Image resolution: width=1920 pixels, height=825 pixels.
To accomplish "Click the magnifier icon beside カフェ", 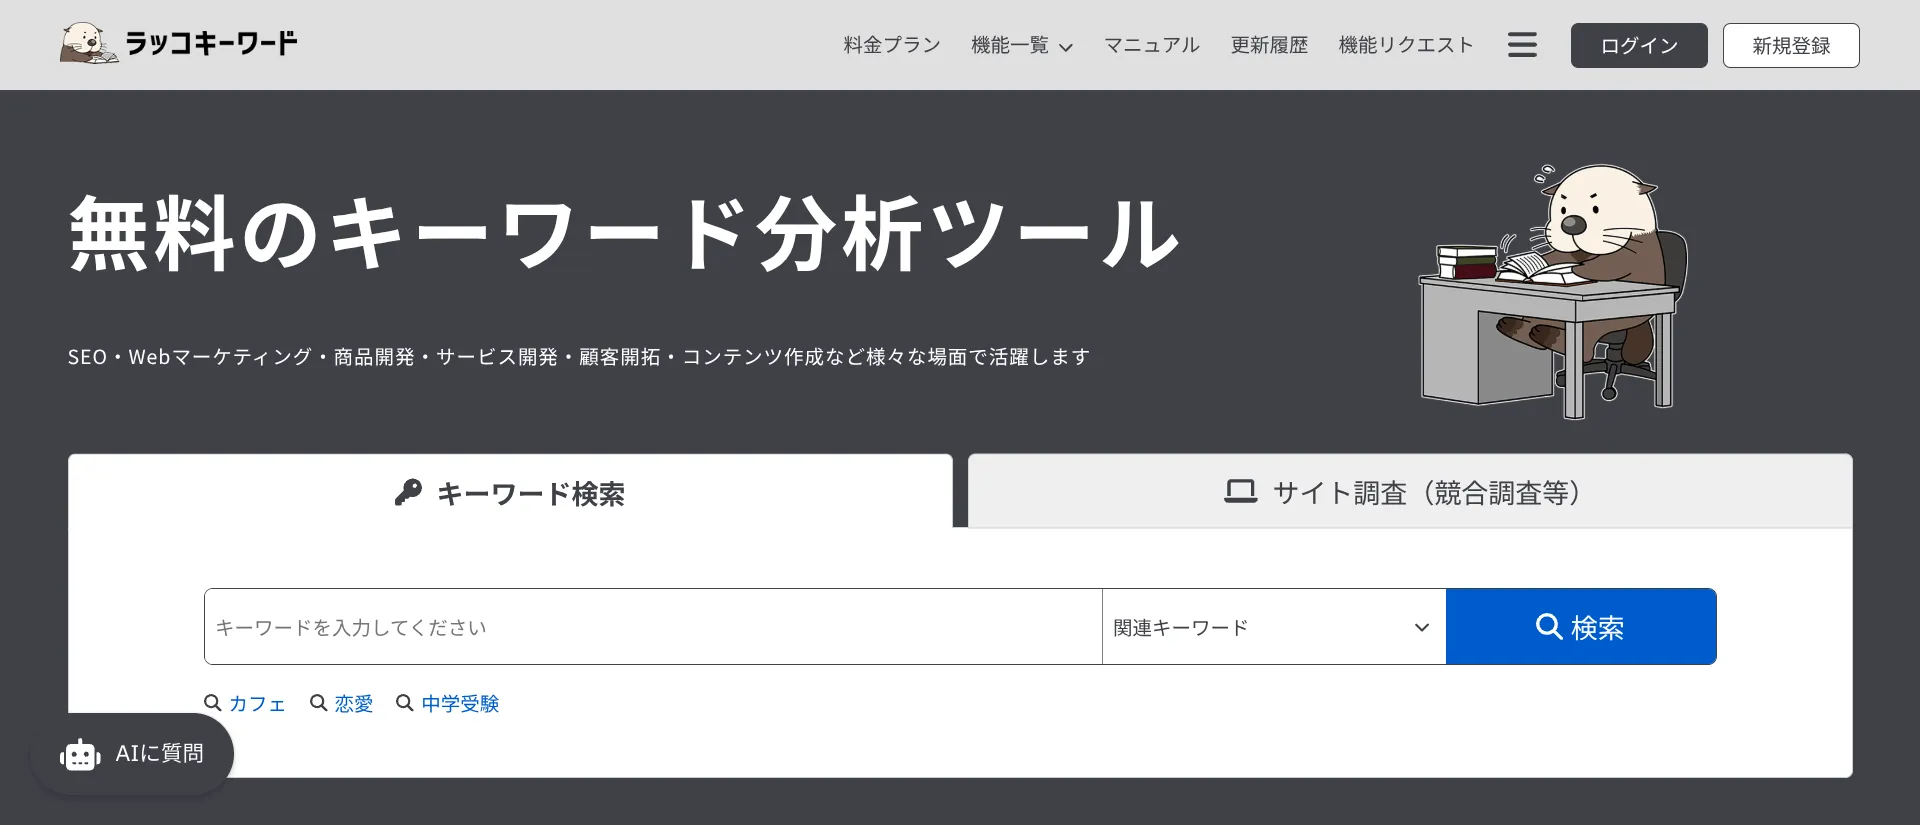I will 213,703.
